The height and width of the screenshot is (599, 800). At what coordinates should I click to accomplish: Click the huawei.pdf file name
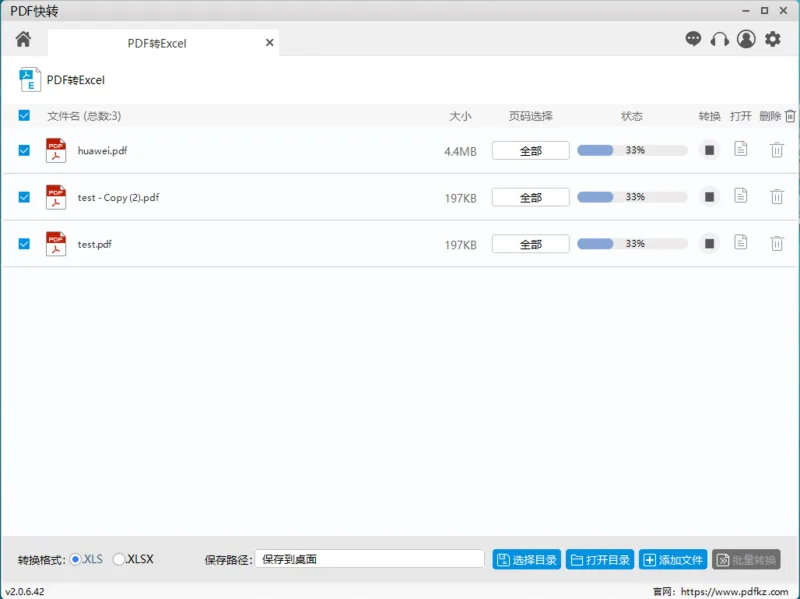tap(103, 151)
